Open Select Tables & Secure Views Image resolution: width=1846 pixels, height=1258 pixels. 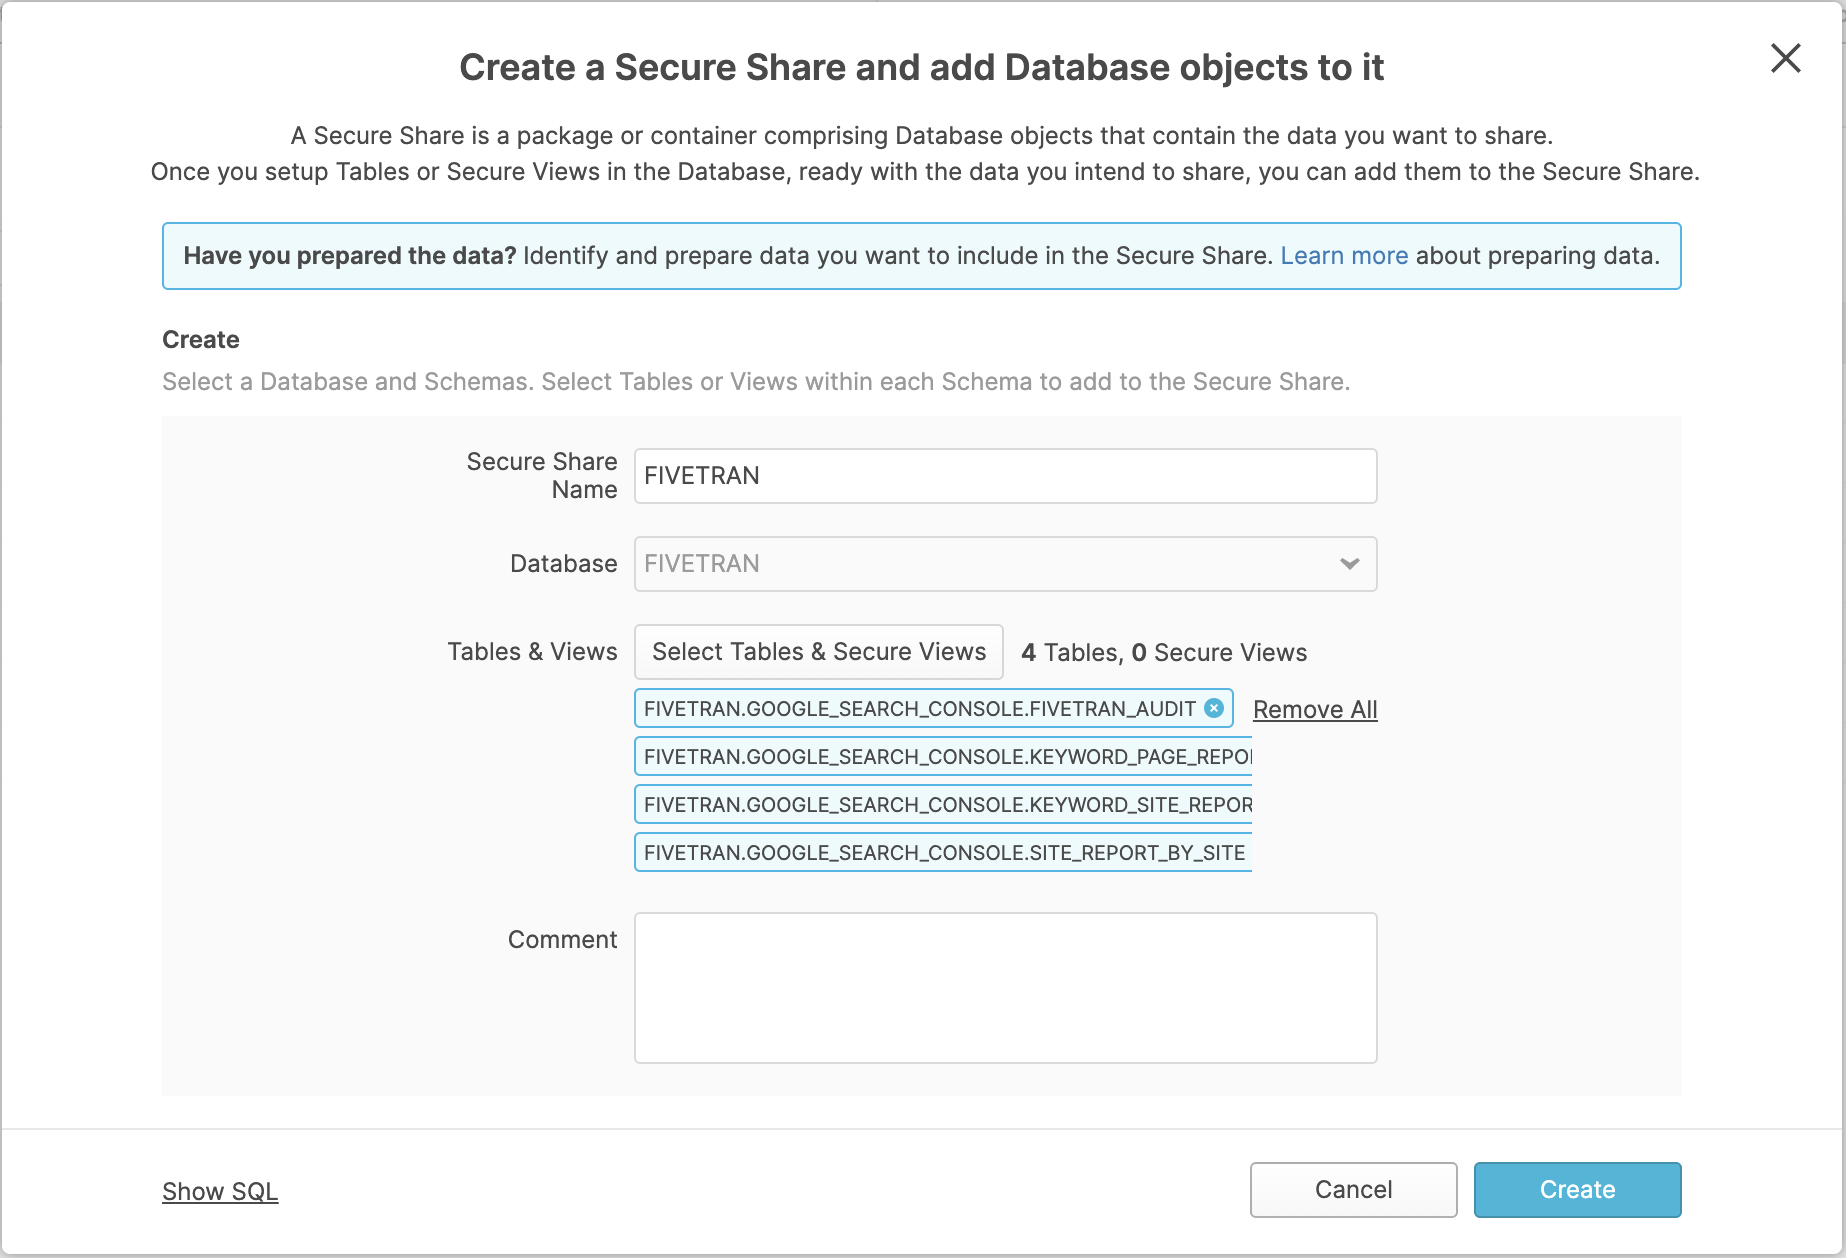pyautogui.click(x=819, y=652)
